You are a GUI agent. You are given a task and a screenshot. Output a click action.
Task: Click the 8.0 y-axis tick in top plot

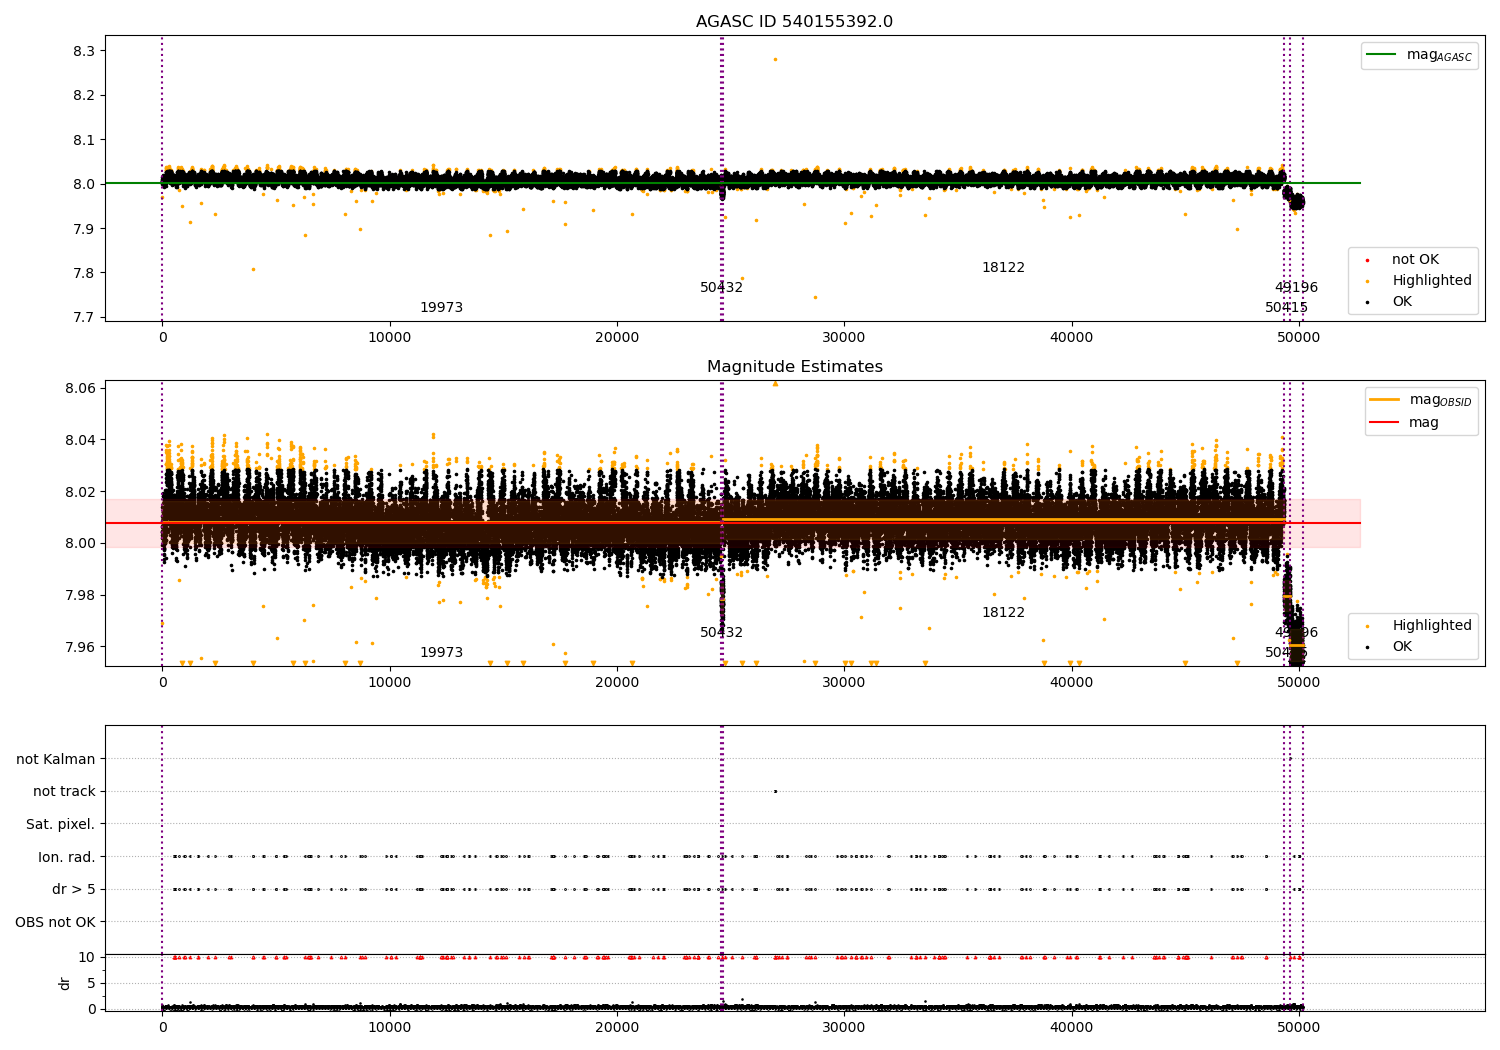coord(84,184)
